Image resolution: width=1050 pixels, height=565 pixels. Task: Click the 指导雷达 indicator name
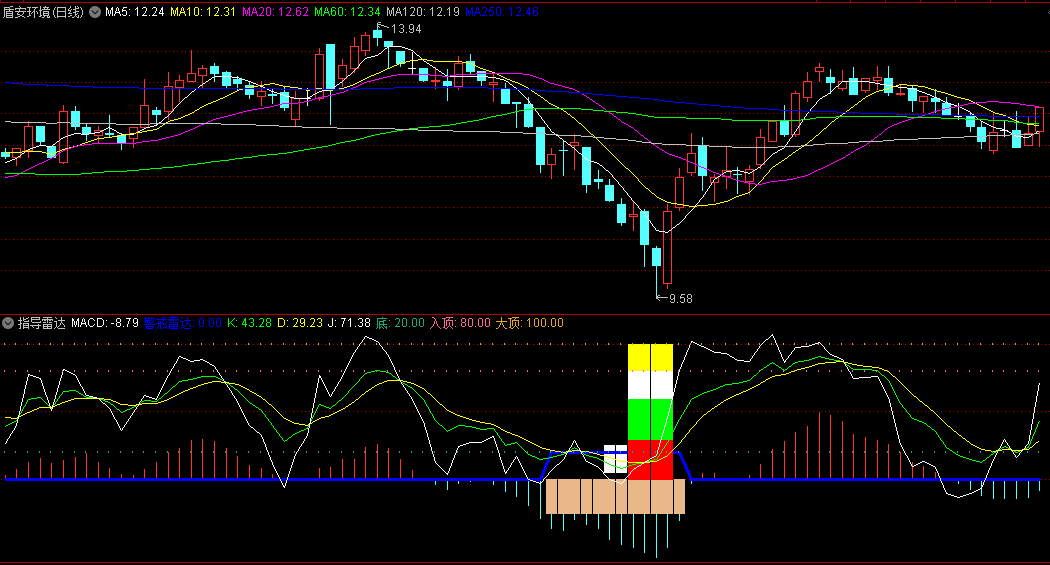[x=42, y=323]
